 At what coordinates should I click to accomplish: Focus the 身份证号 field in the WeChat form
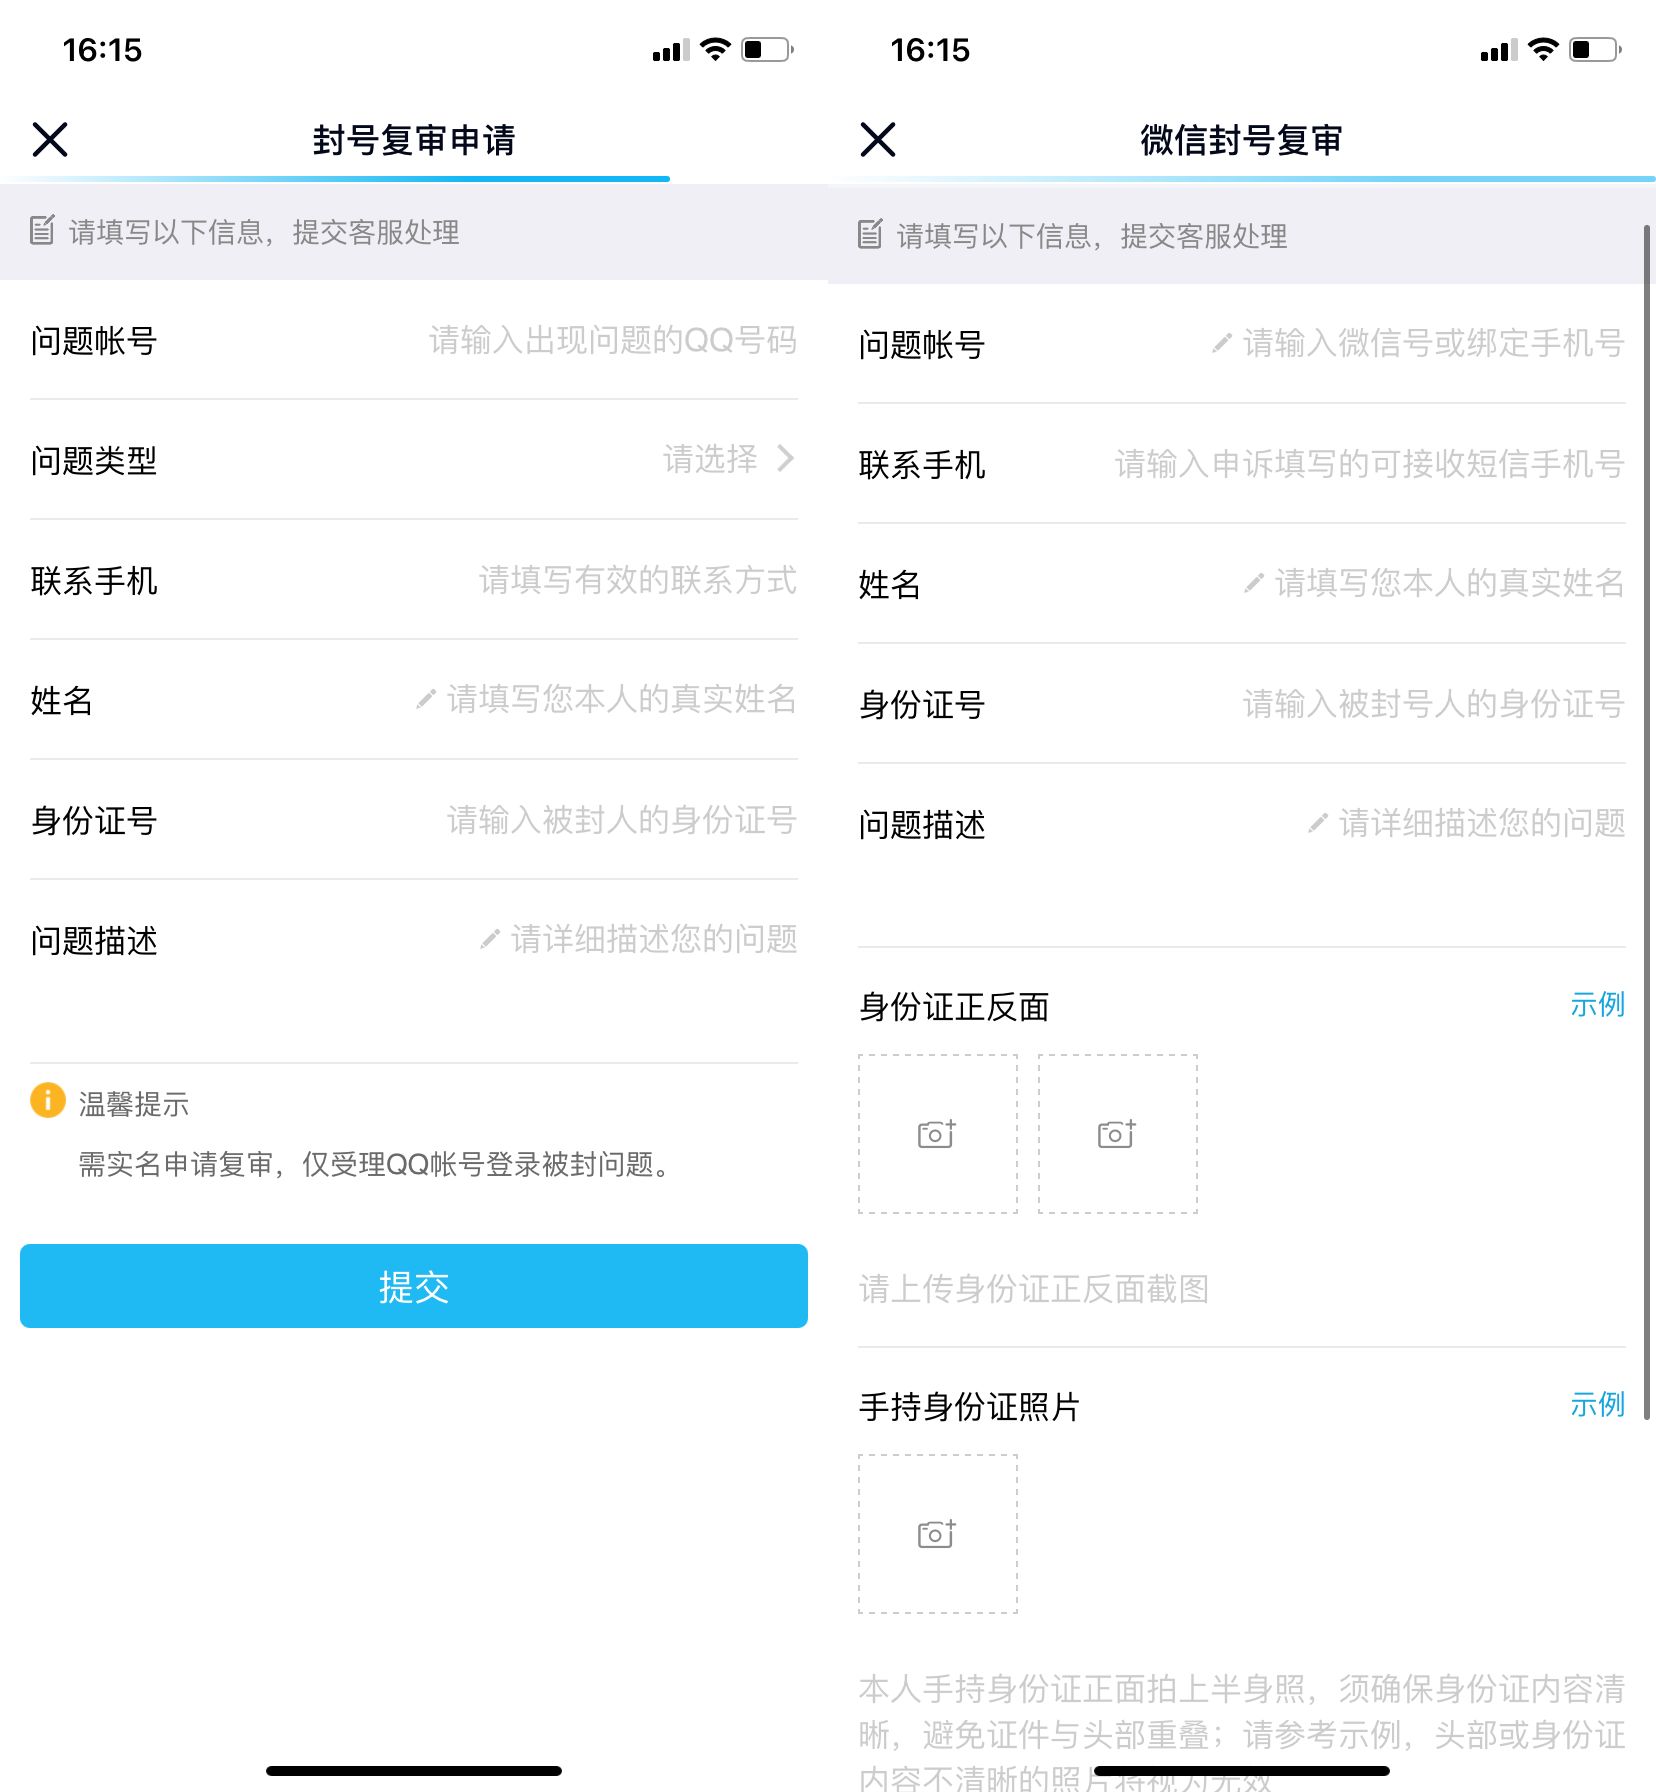click(x=1432, y=704)
